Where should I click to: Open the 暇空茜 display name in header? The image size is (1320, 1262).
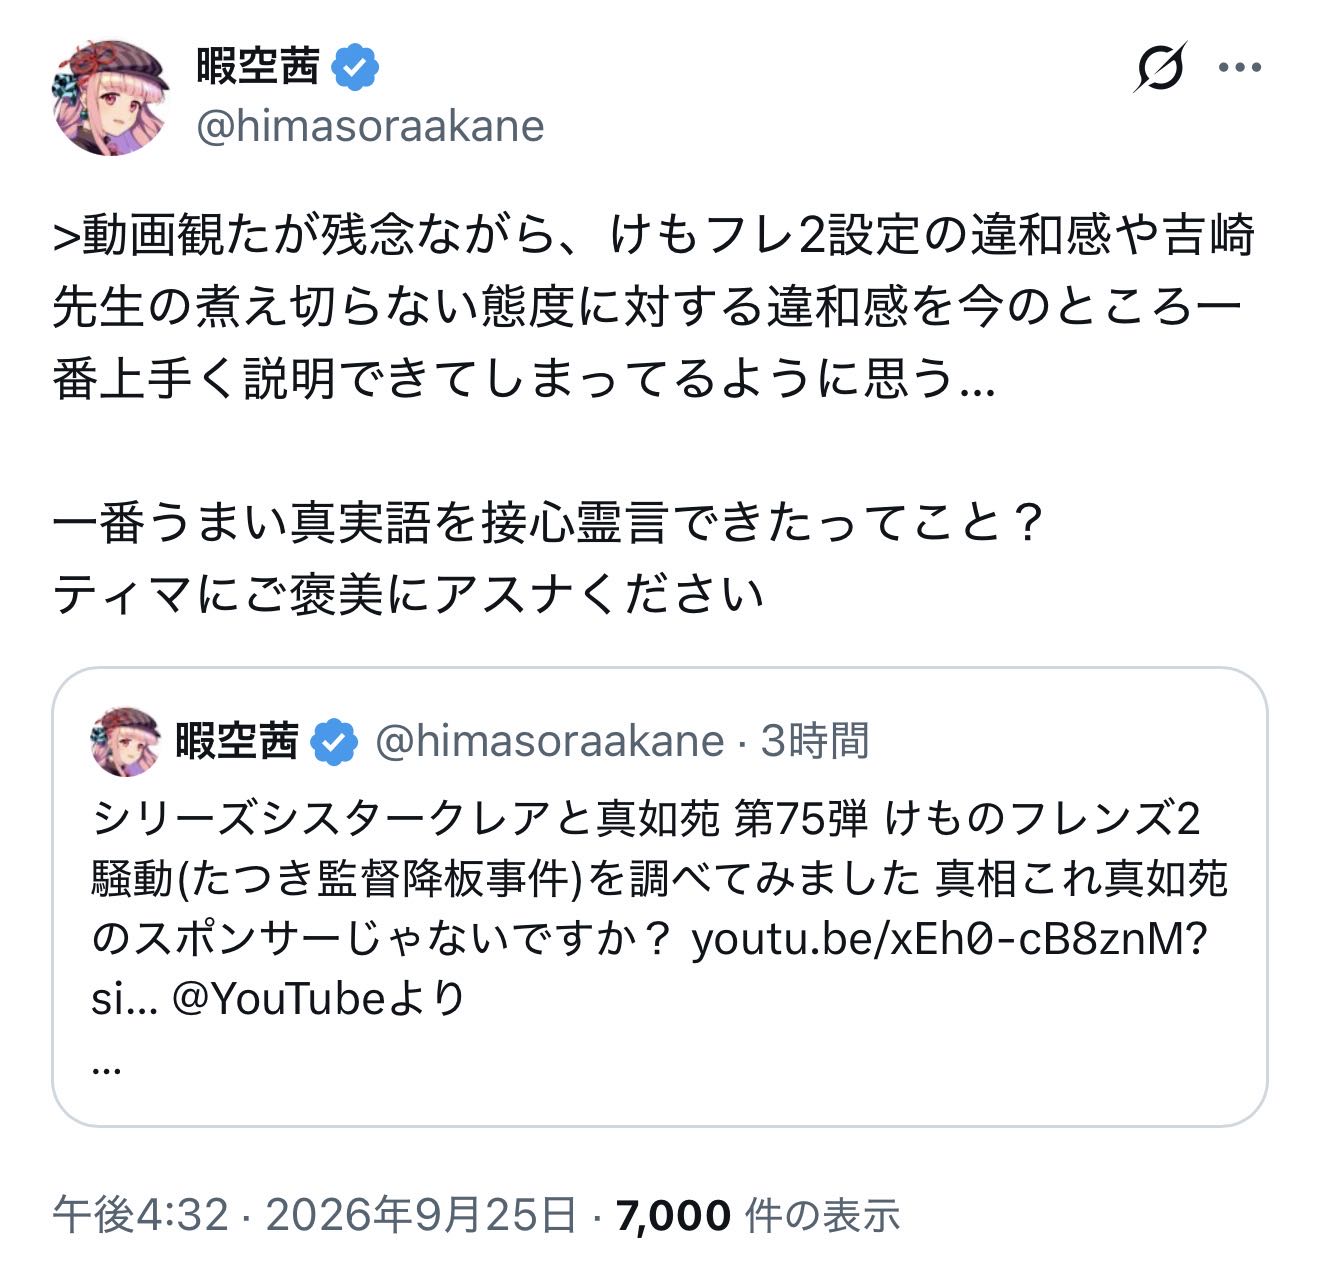258,67
